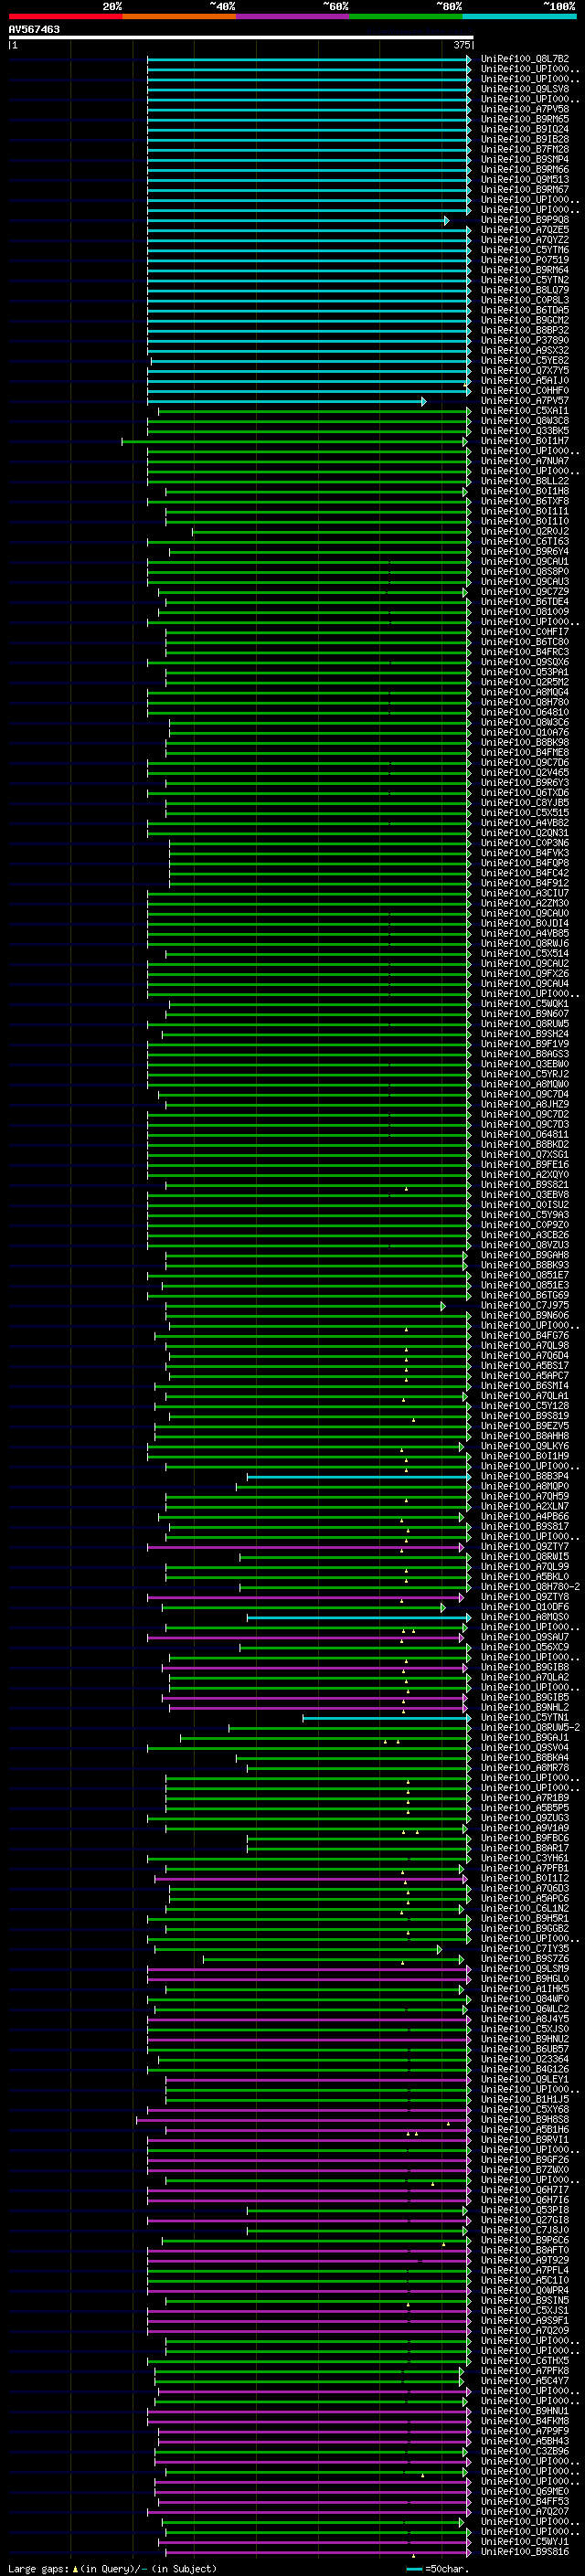The width and height of the screenshot is (585, 2576).
Task: Select the UniRef100_C6THX5 label
Action: [x=525, y=2360]
